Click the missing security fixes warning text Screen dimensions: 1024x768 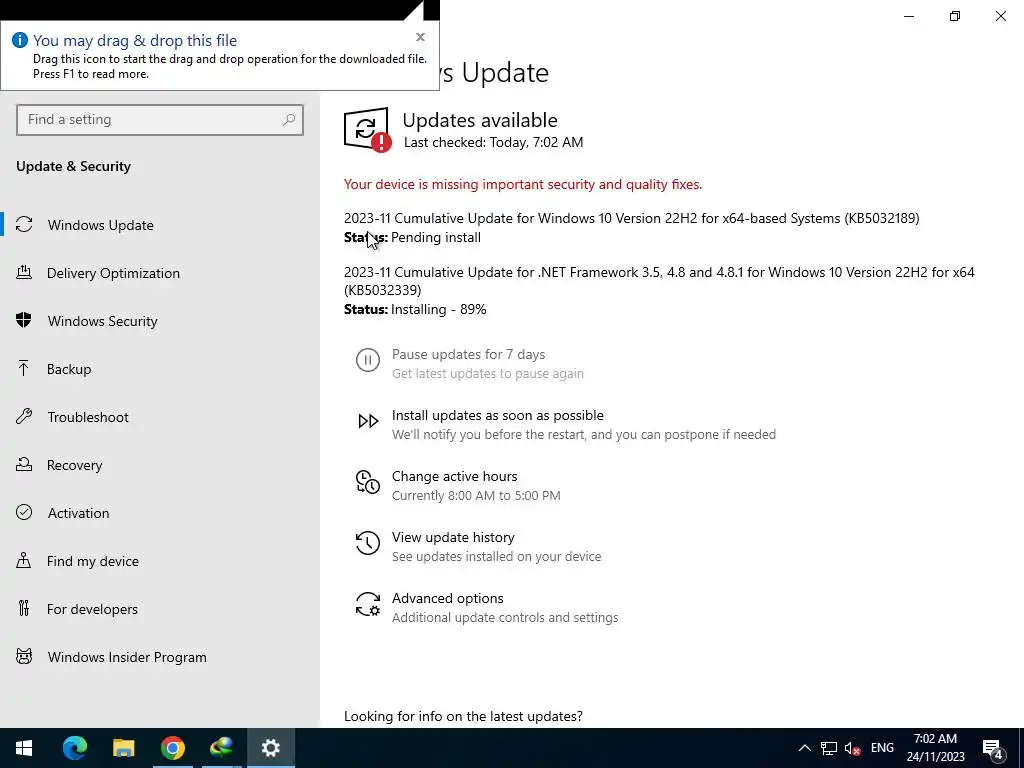coord(523,184)
